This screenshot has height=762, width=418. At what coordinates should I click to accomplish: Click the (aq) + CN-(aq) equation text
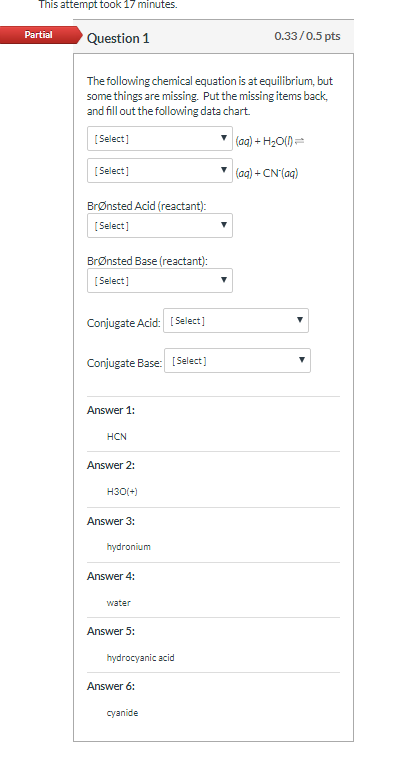point(267,173)
